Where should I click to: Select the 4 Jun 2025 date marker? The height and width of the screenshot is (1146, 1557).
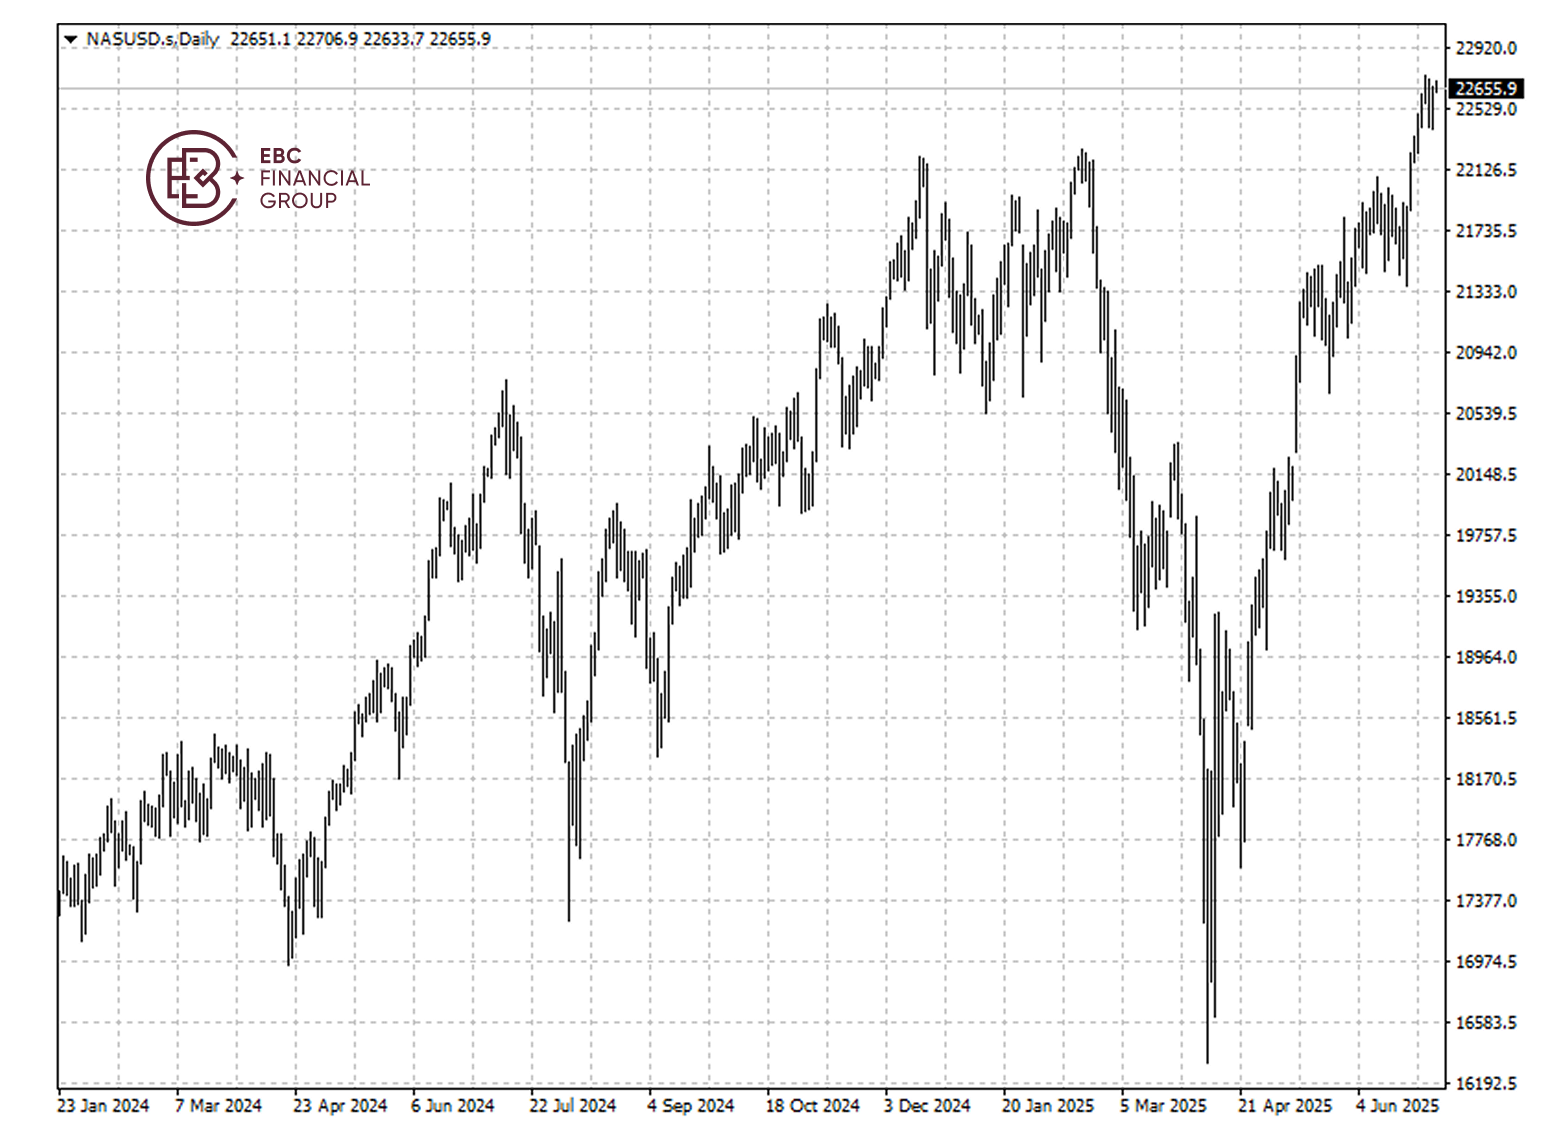(x=1397, y=1105)
